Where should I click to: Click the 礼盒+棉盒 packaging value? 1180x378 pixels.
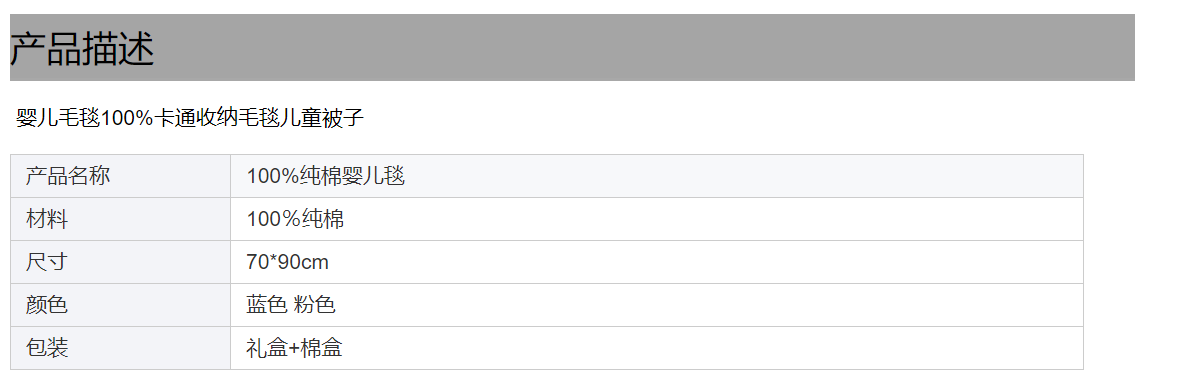pyautogui.click(x=294, y=348)
